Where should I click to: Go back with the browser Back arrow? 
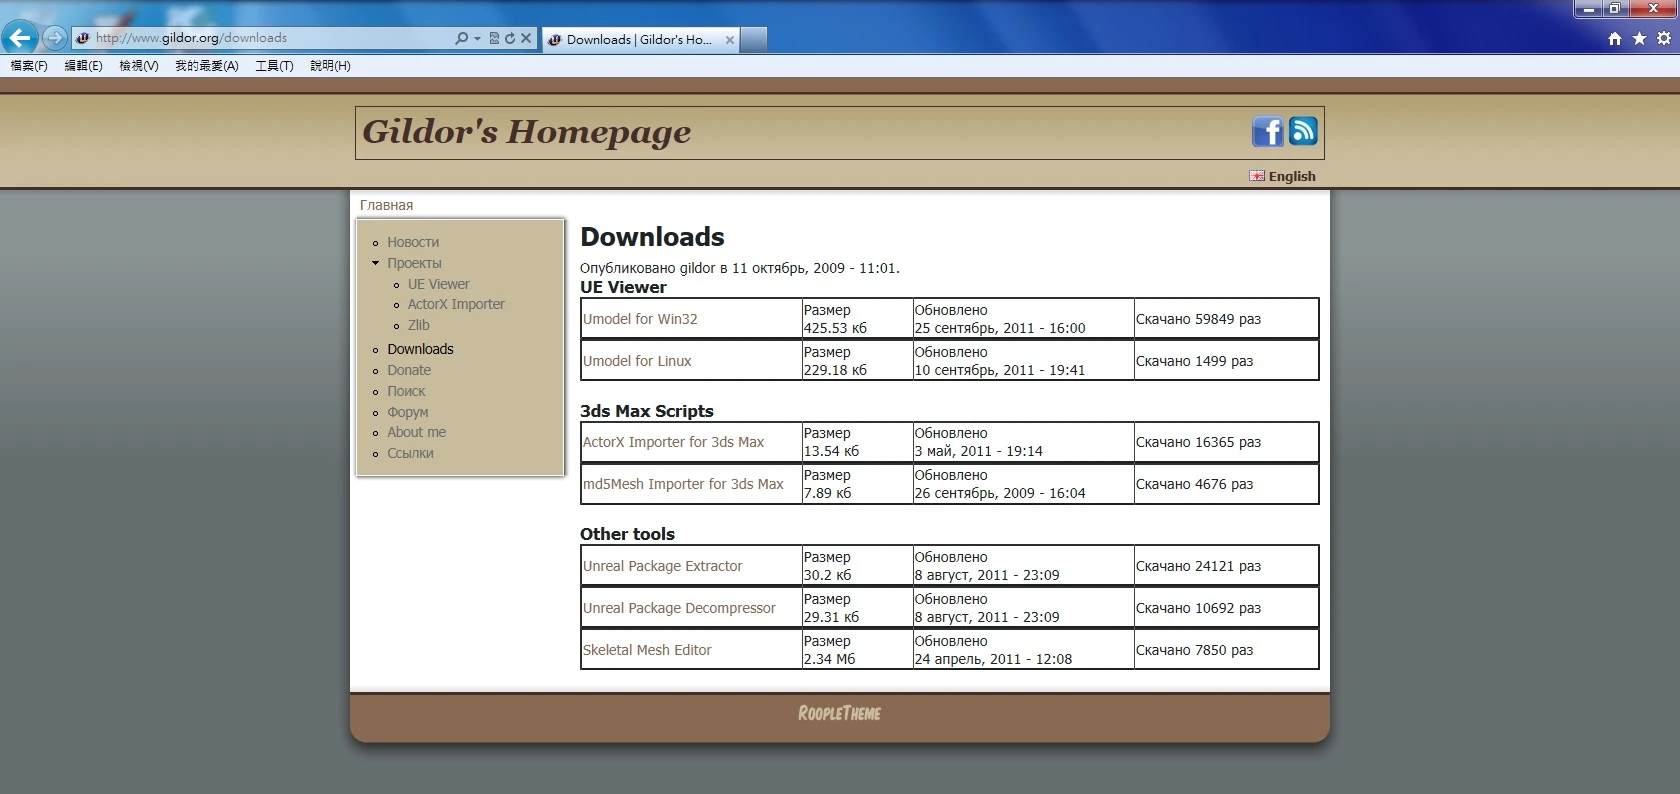(x=19, y=38)
